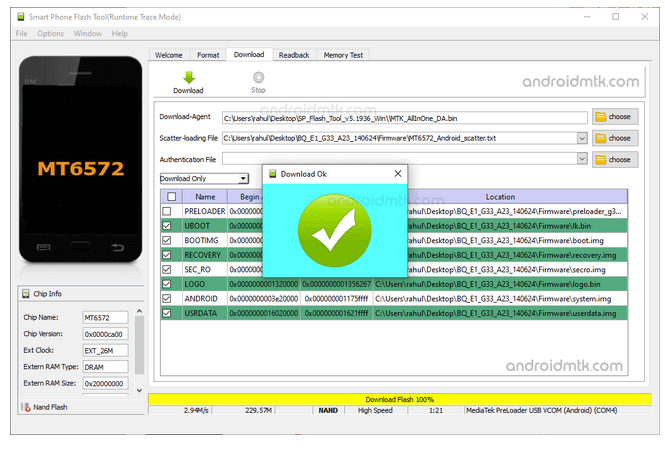Uncheck the RECOVERY partition checkbox
The width and height of the screenshot is (665, 450).
pyautogui.click(x=167, y=255)
